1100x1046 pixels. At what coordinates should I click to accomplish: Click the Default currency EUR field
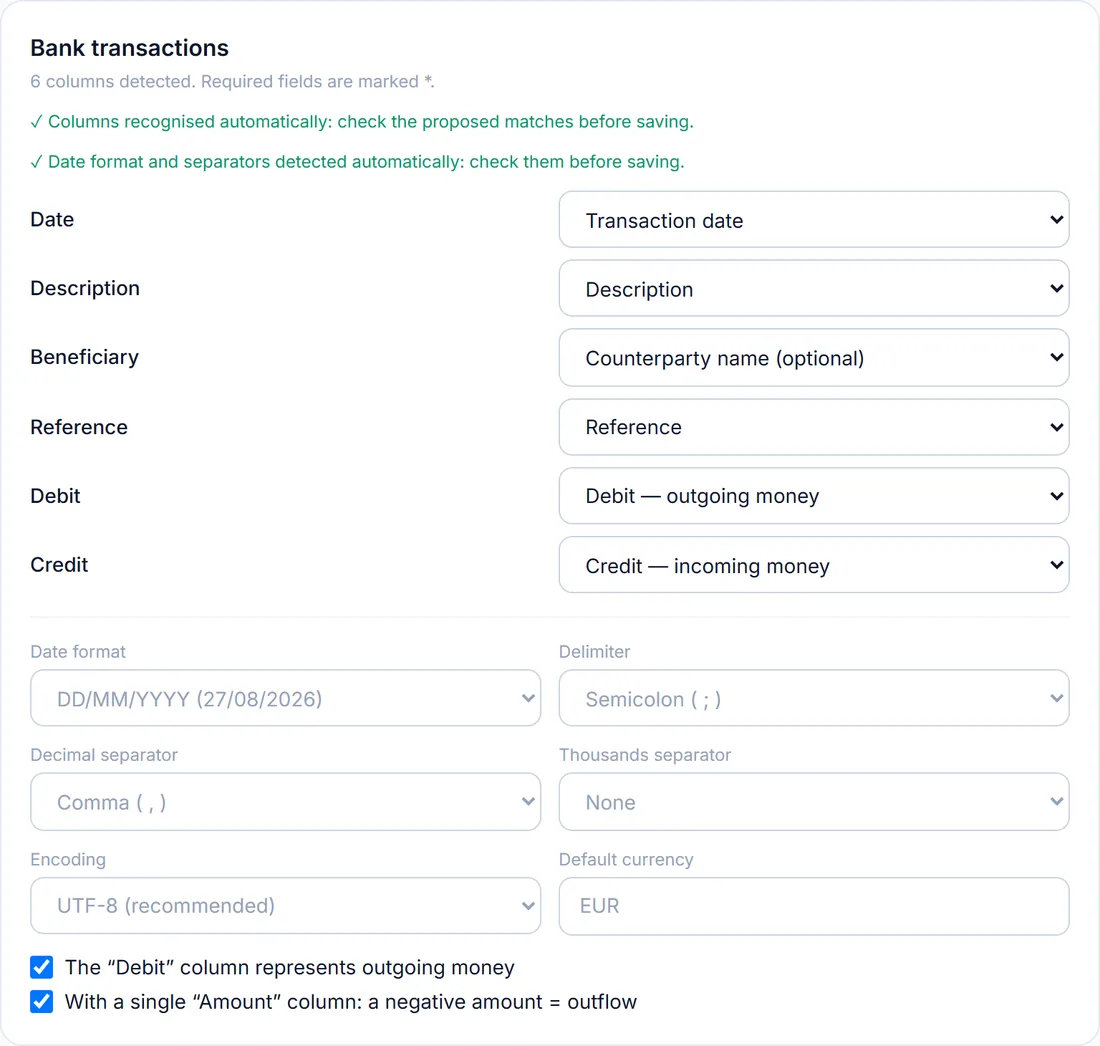click(x=814, y=906)
